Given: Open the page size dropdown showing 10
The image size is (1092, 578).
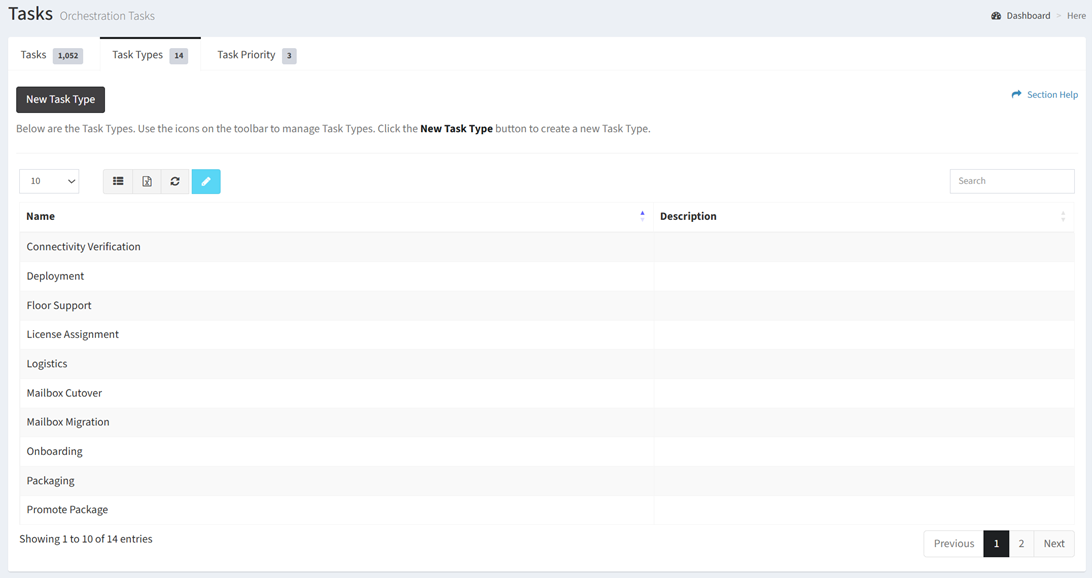Looking at the screenshot, I should tap(49, 181).
